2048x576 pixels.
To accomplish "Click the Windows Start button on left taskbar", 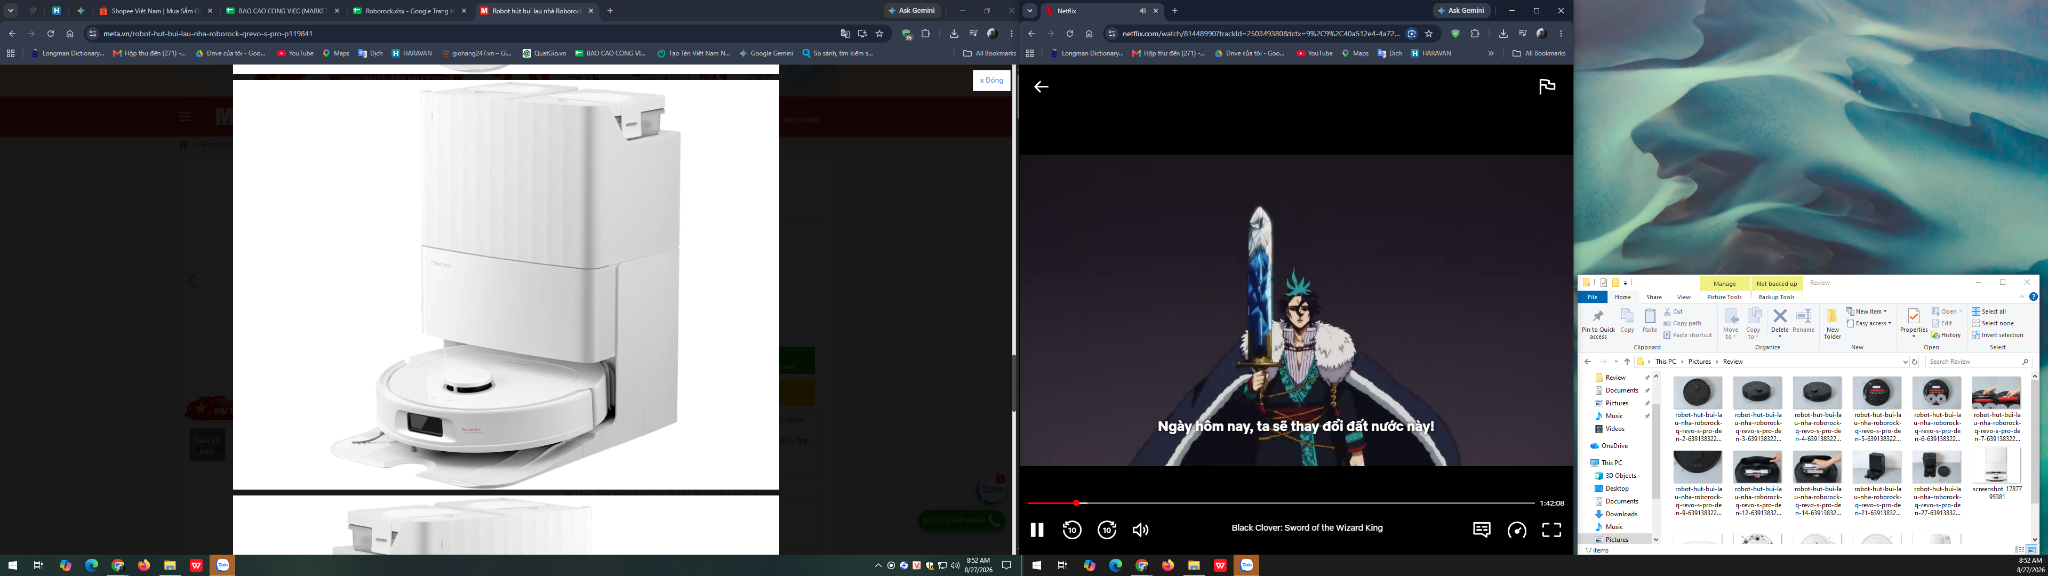I will point(12,565).
